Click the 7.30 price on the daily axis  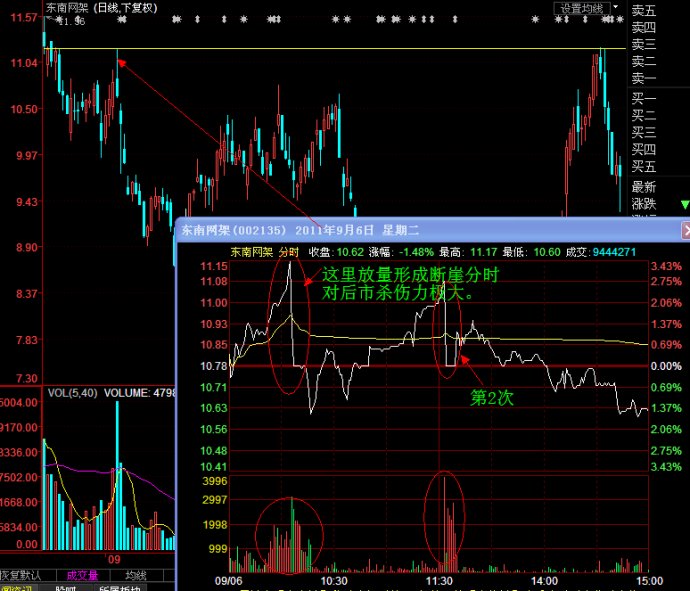[x=27, y=378]
